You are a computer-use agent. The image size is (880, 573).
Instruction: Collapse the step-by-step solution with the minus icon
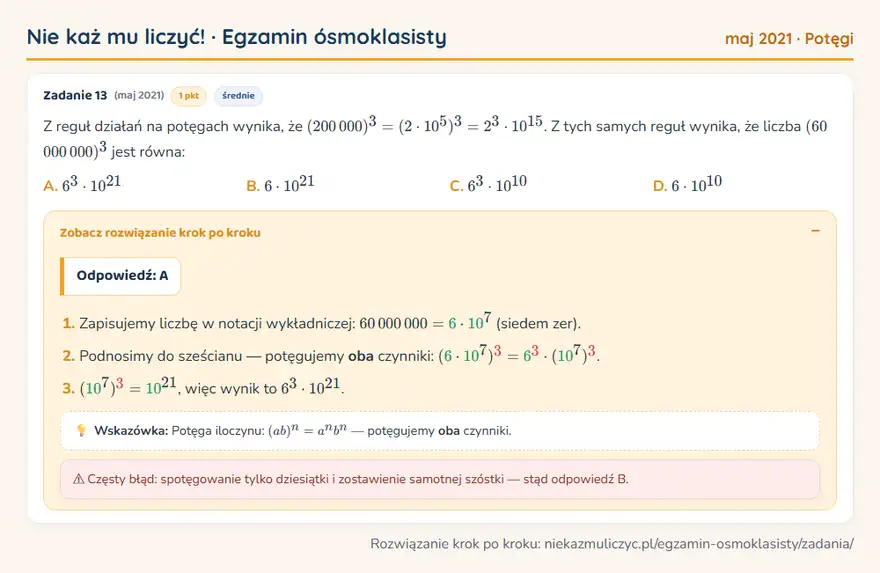click(815, 231)
